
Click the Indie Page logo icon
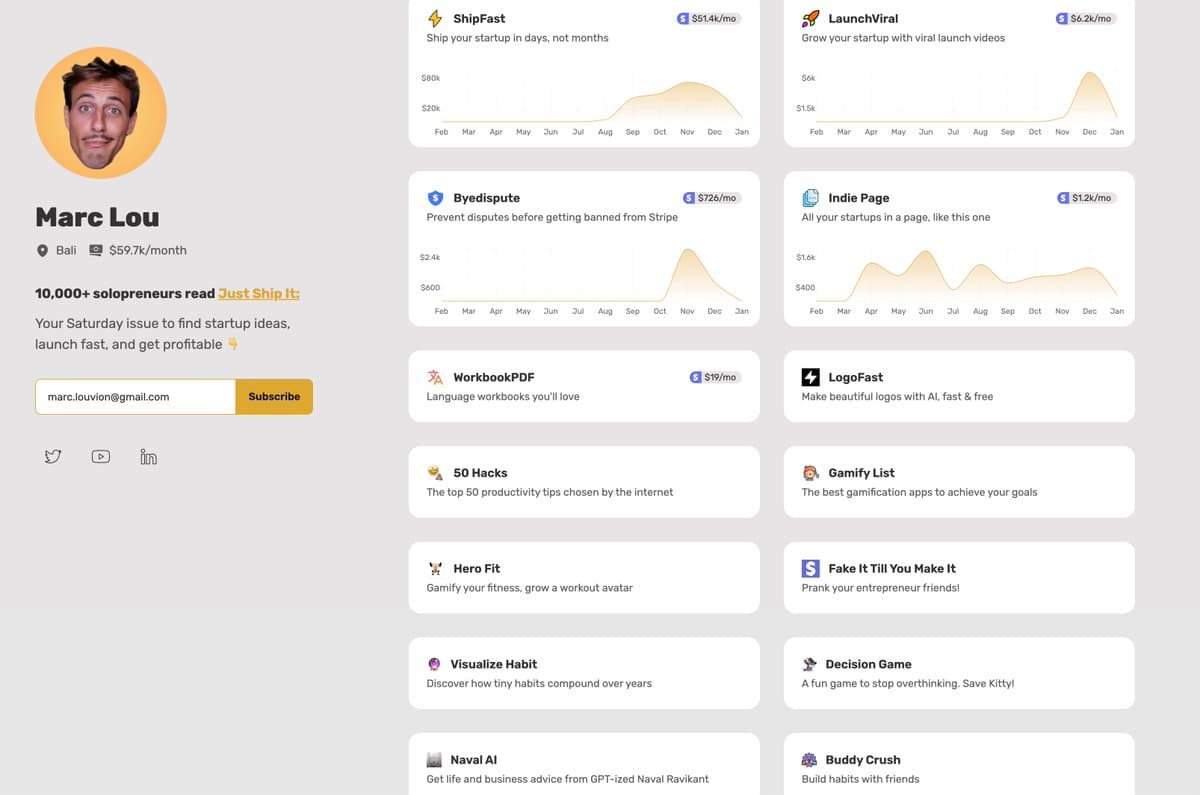[x=811, y=198]
